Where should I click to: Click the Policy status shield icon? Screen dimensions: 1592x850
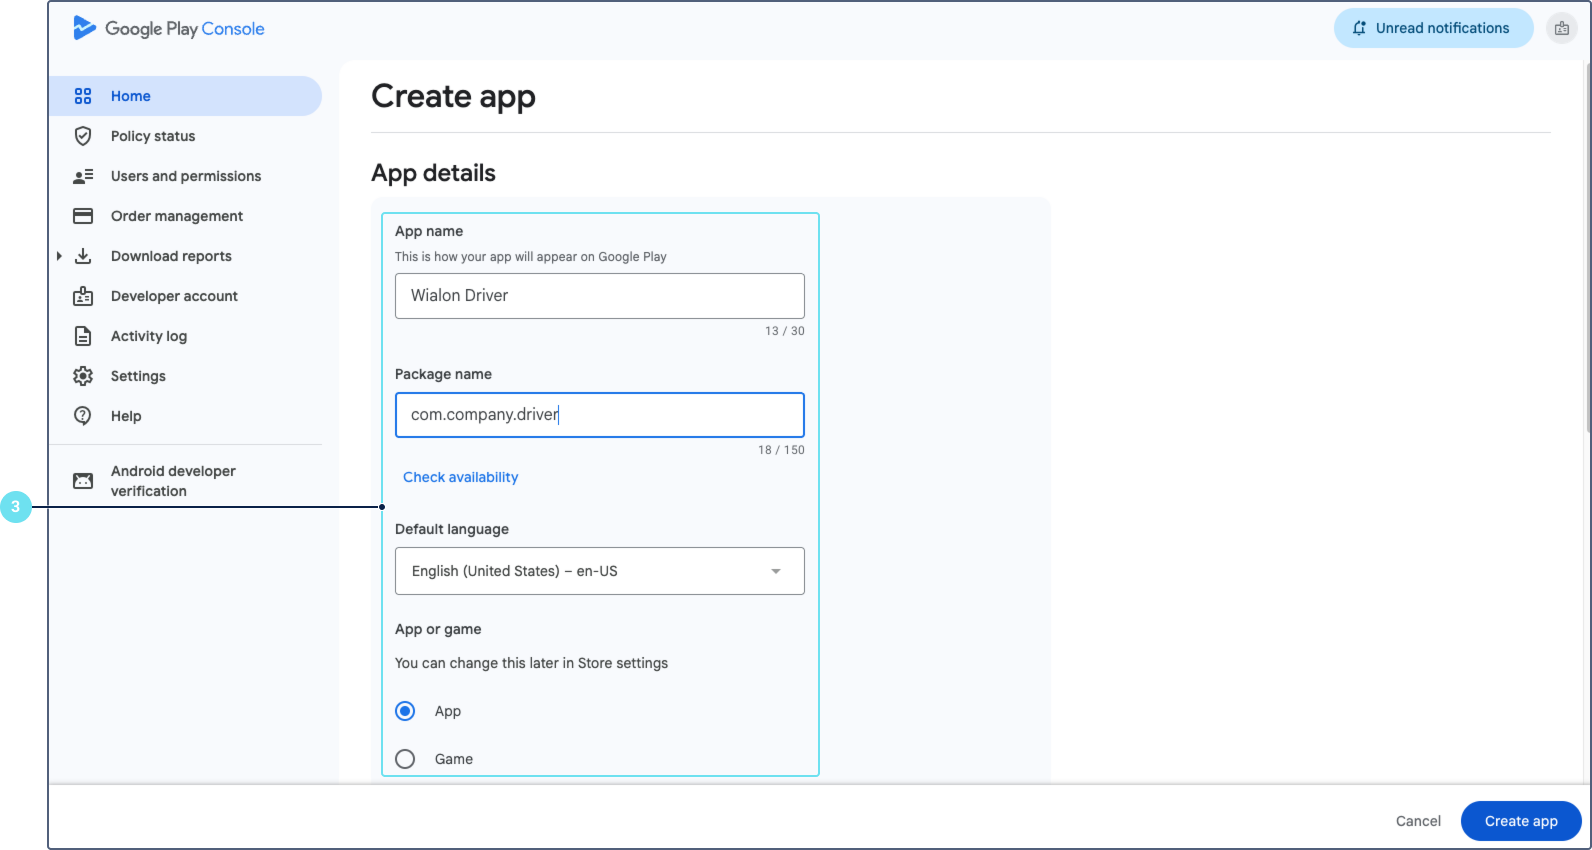pos(83,136)
